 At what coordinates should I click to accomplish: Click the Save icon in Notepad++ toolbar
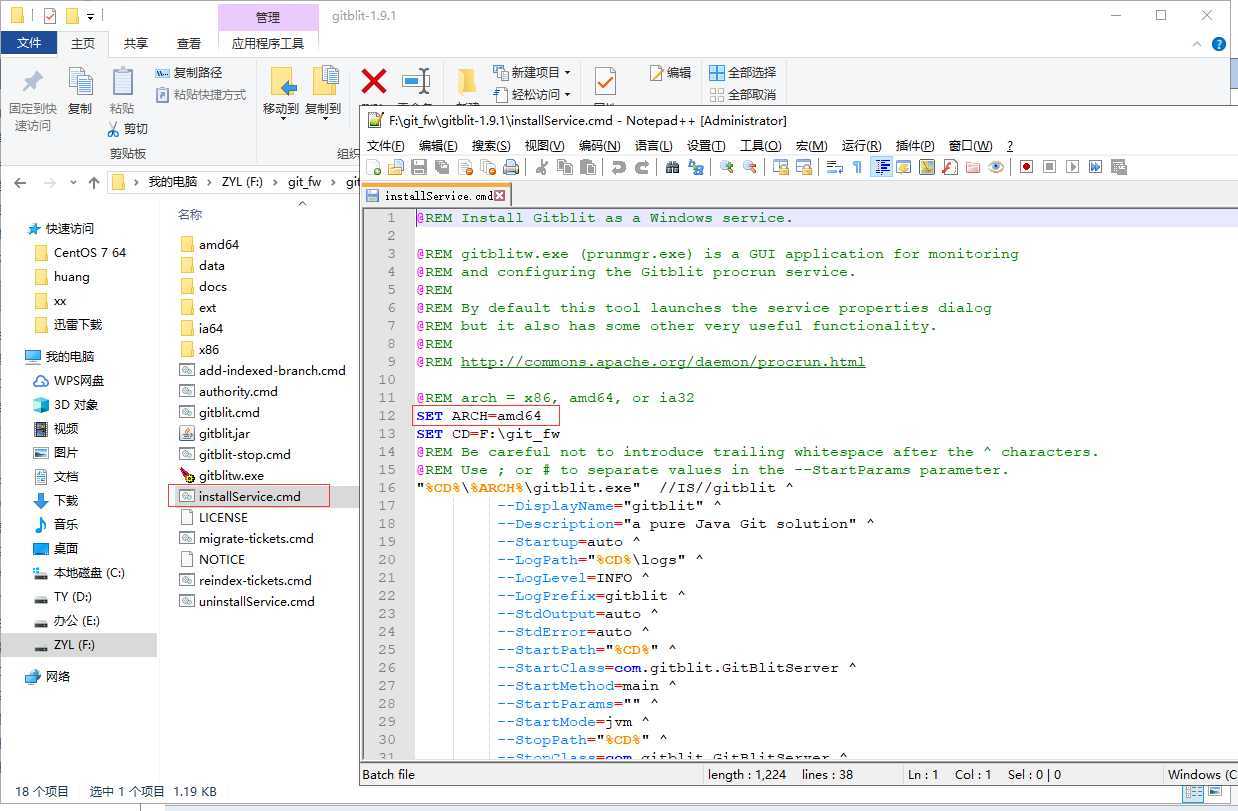[x=419, y=167]
